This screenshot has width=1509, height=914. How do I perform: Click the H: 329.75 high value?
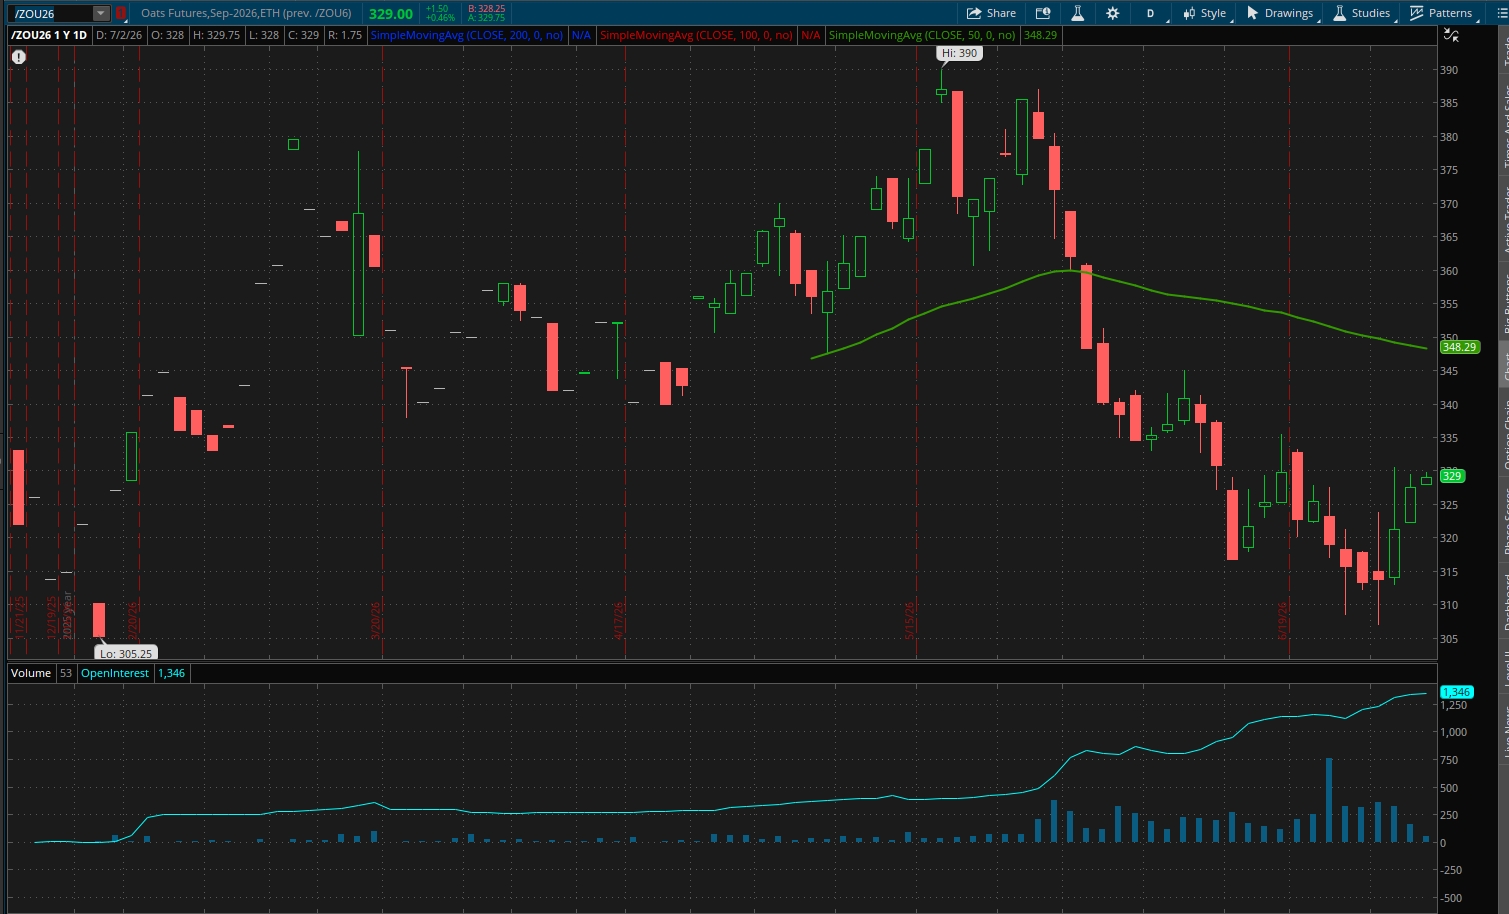pos(217,35)
